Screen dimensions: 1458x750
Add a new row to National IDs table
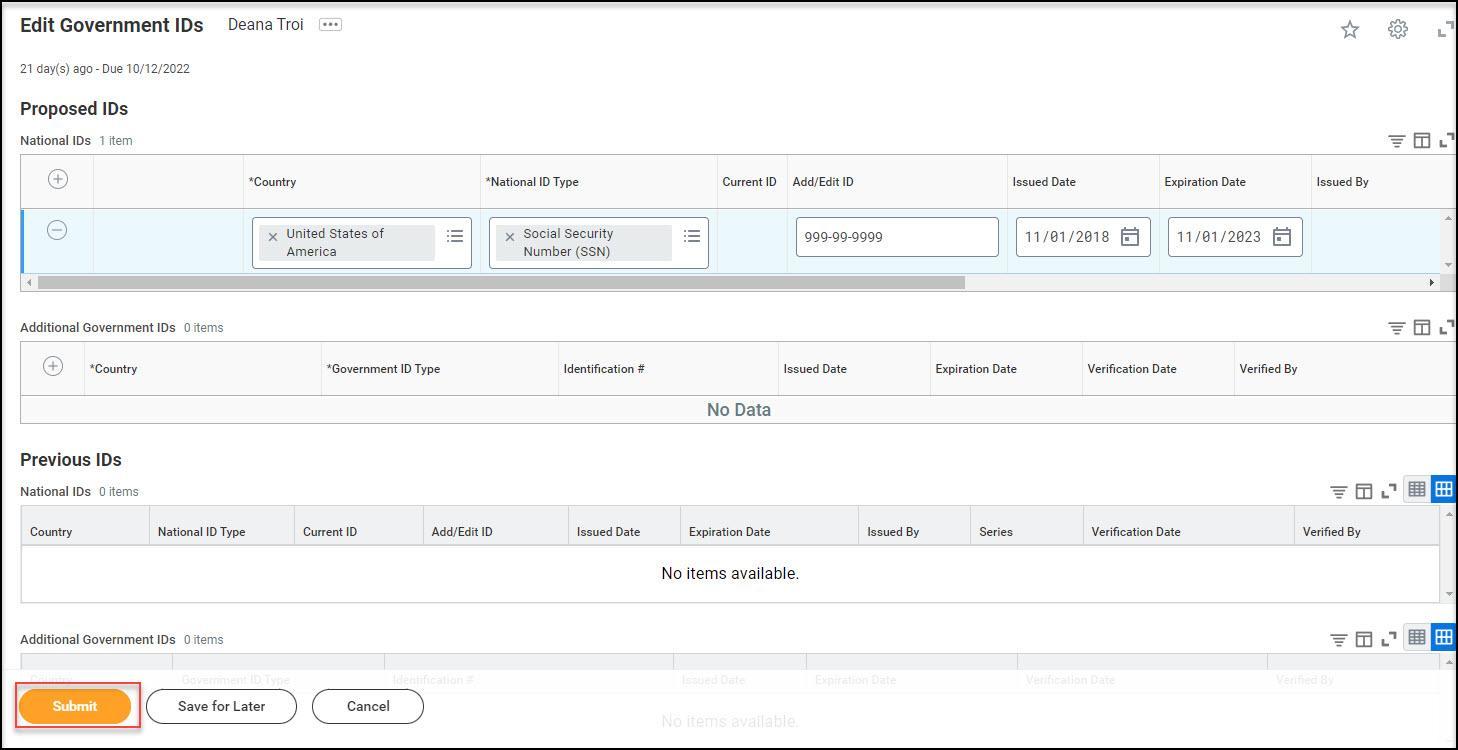58,179
